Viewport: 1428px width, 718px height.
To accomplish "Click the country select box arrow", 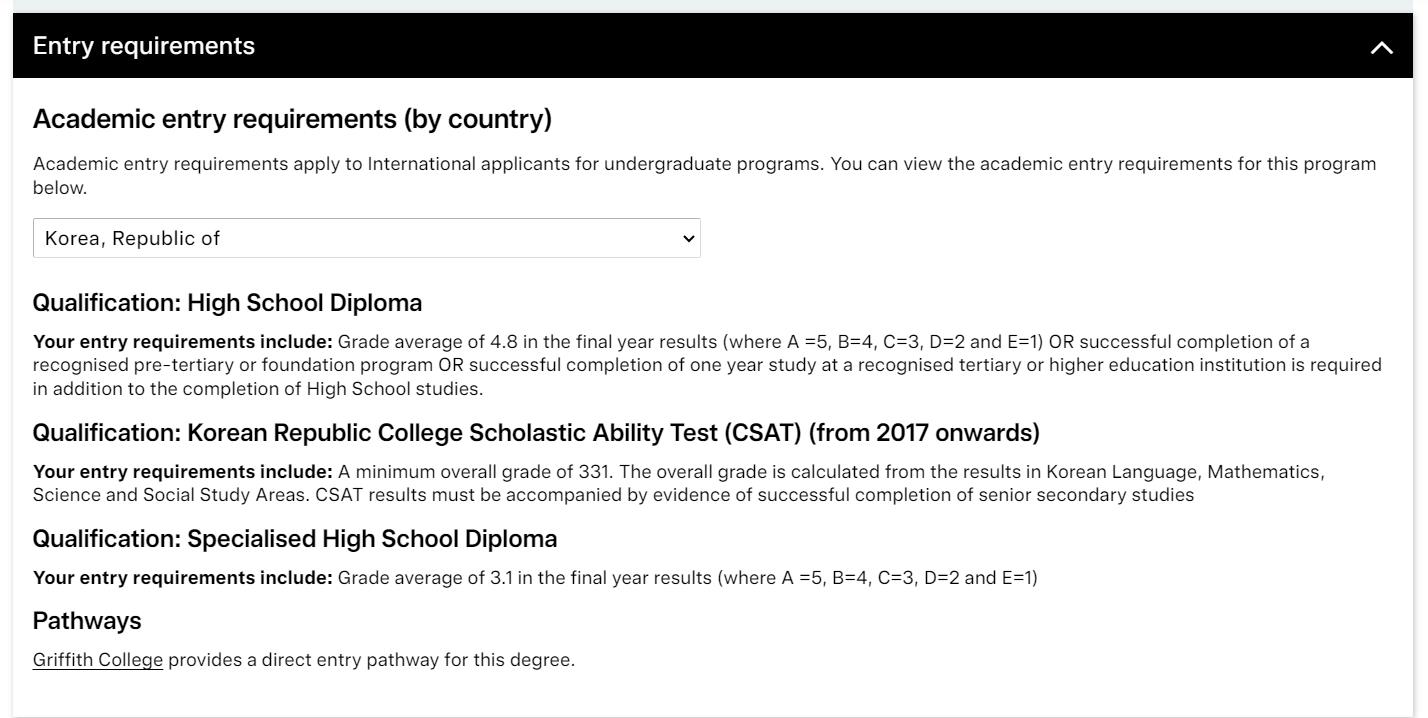I will click(x=688, y=239).
